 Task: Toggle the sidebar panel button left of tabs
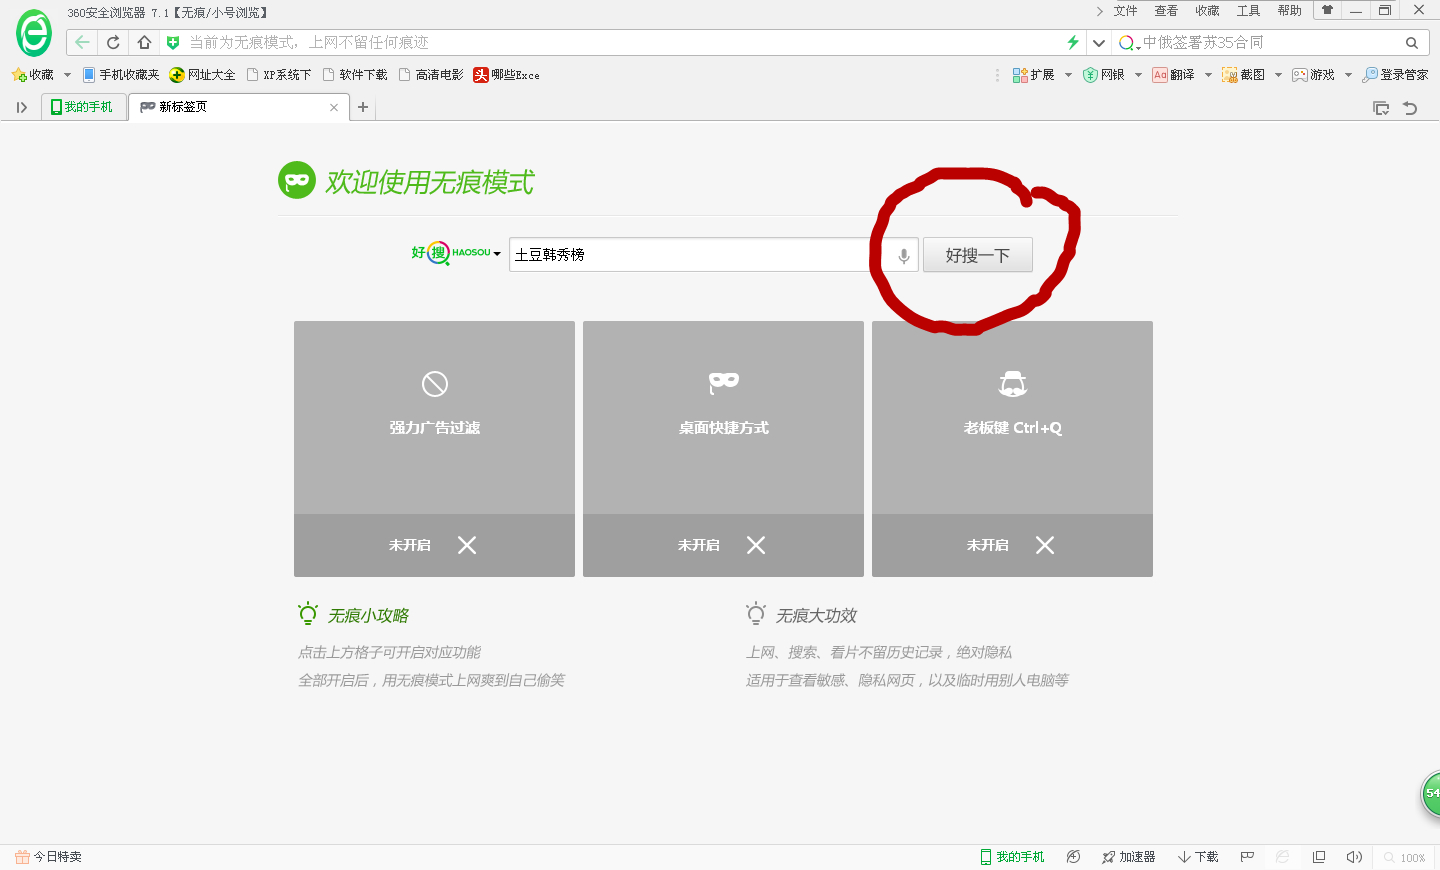pos(21,108)
